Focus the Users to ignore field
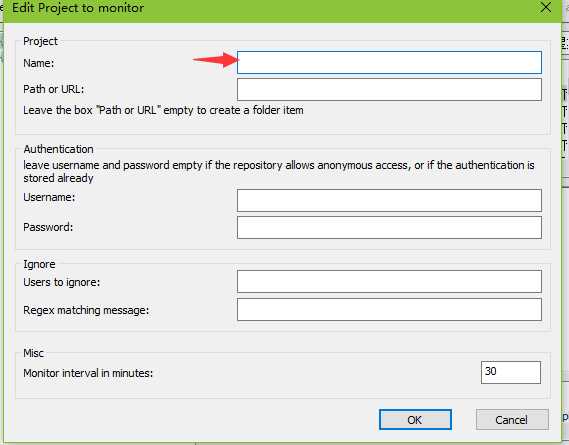The height and width of the screenshot is (445, 569). point(389,281)
